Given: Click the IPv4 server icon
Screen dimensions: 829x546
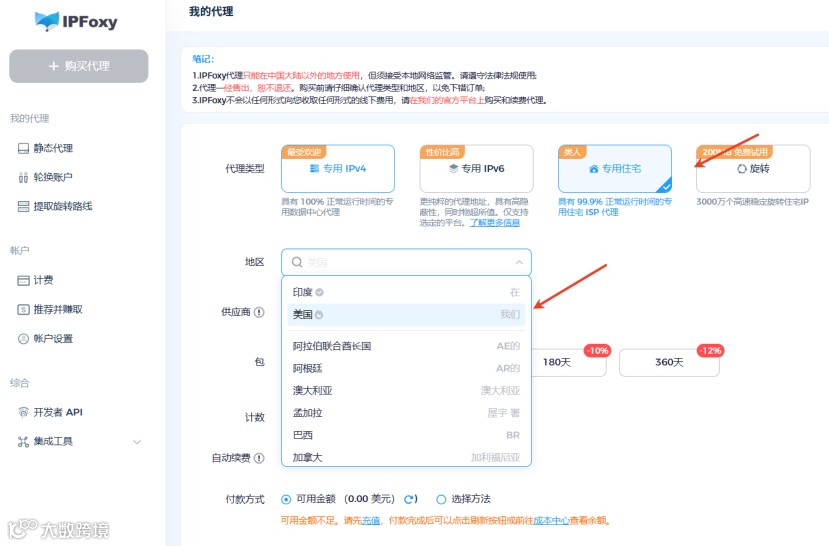Looking at the screenshot, I should click(314, 169).
